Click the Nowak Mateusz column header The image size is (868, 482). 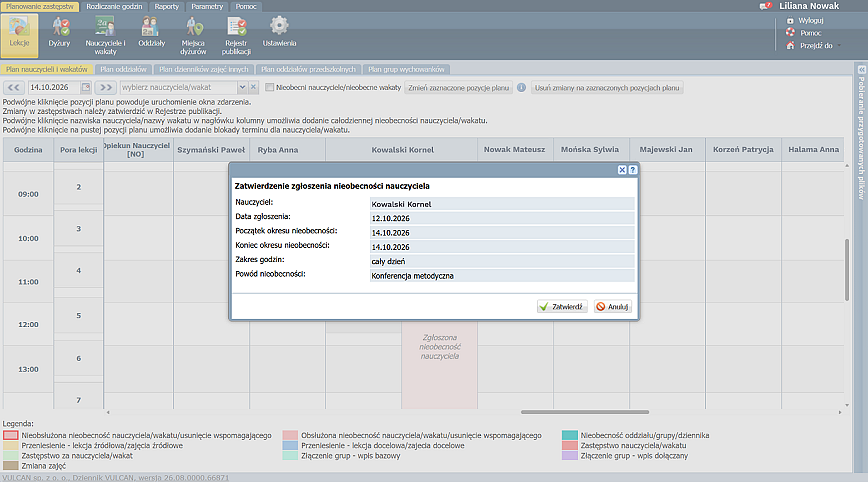[514, 149]
